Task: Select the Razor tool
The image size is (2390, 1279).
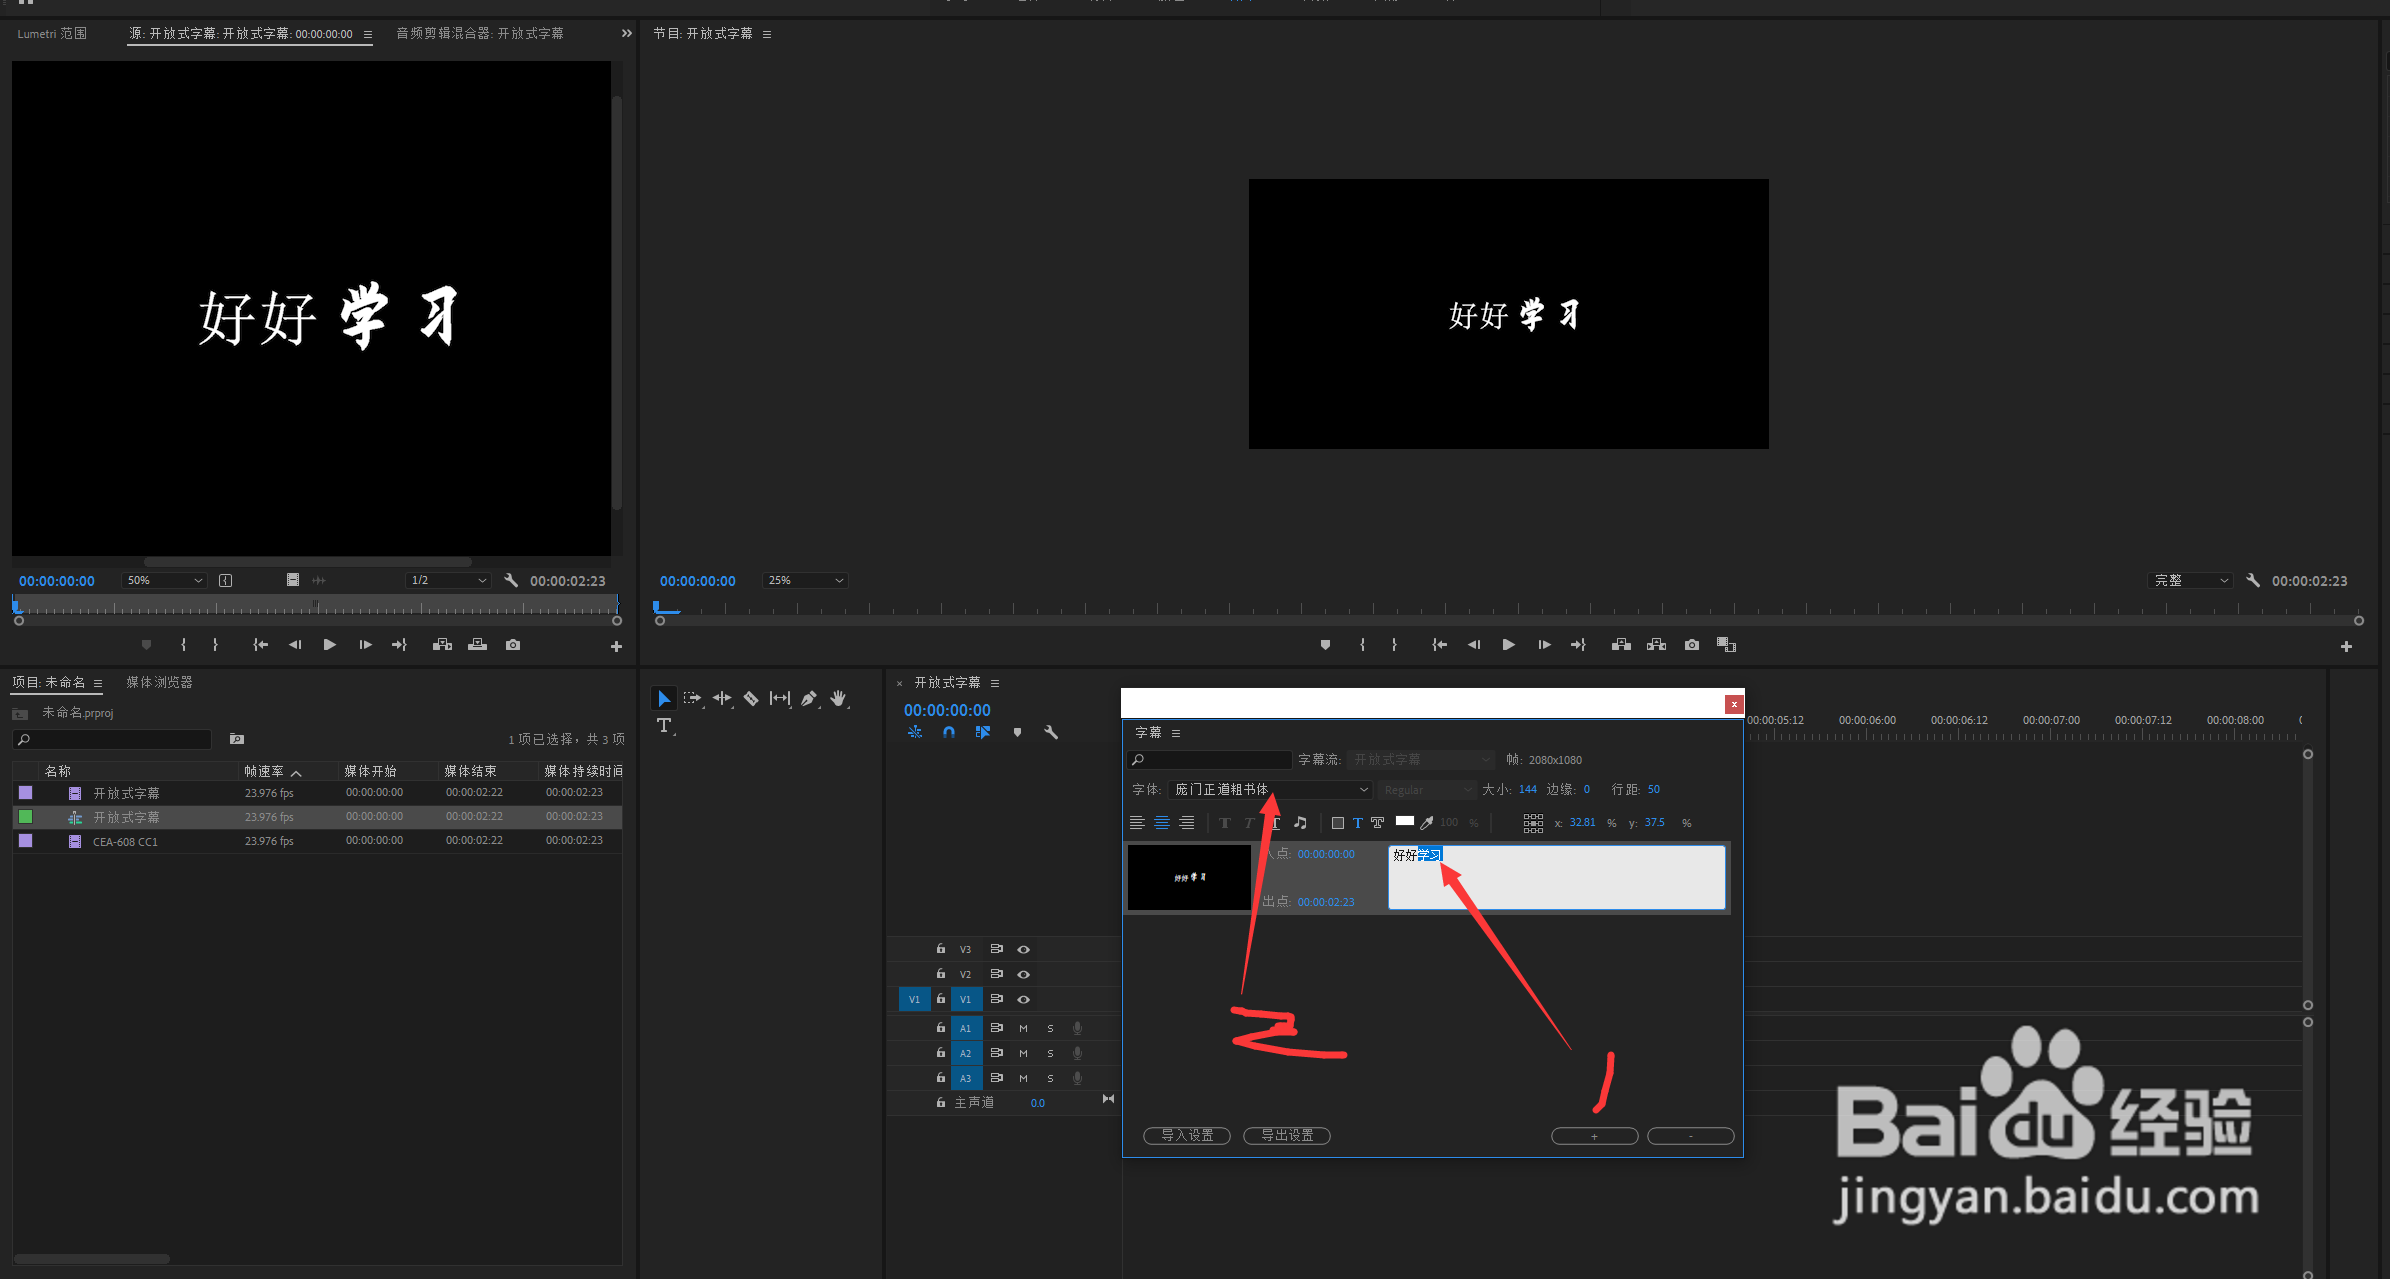Action: [750, 699]
